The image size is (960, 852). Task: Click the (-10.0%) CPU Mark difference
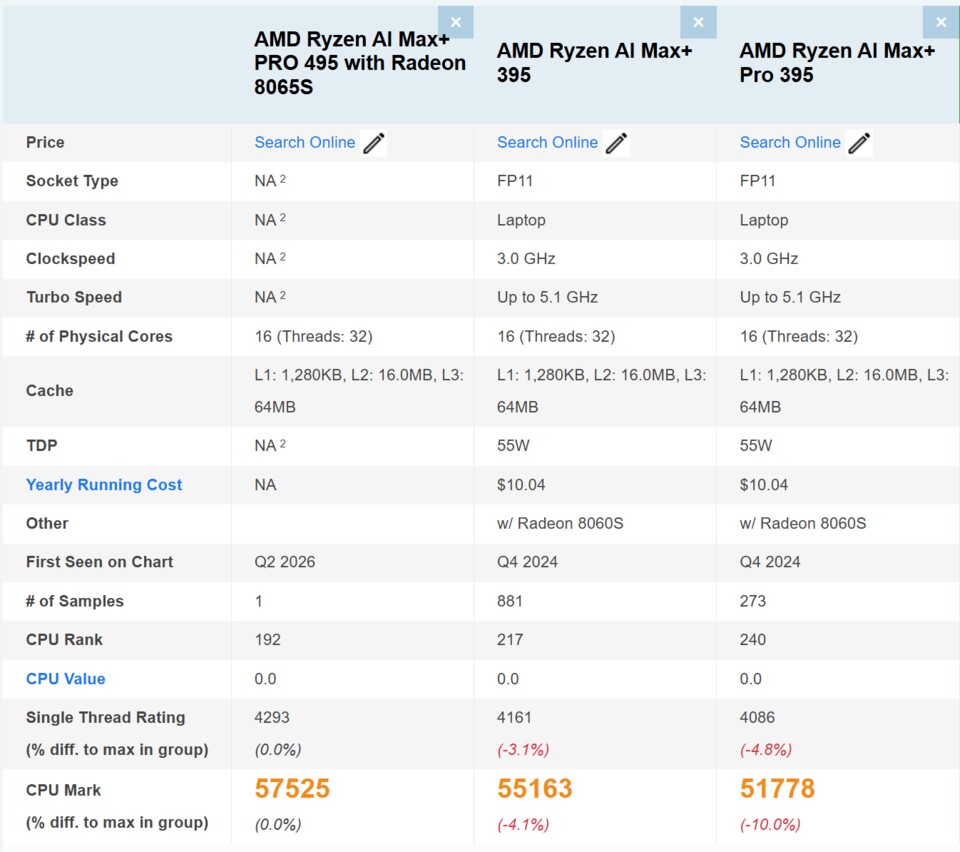pos(770,824)
